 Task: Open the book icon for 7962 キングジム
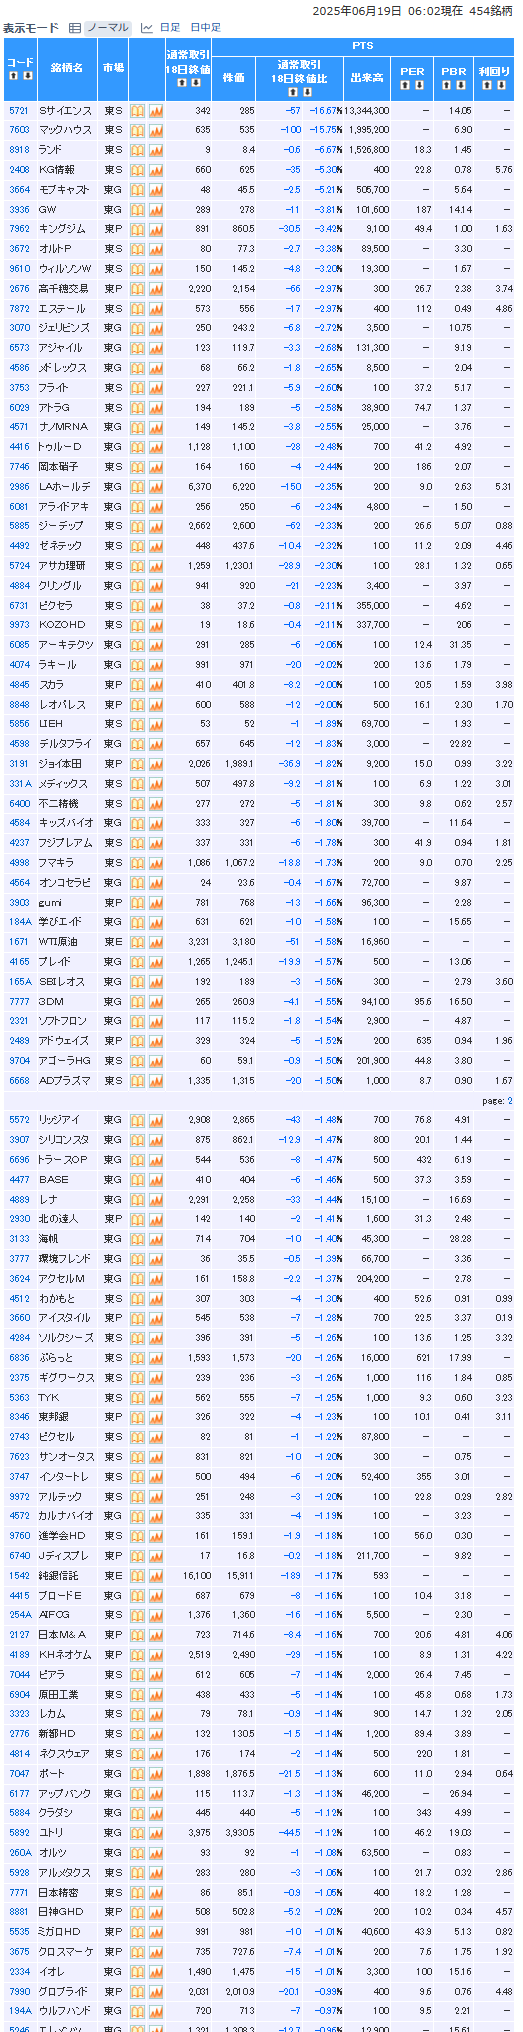(138, 229)
